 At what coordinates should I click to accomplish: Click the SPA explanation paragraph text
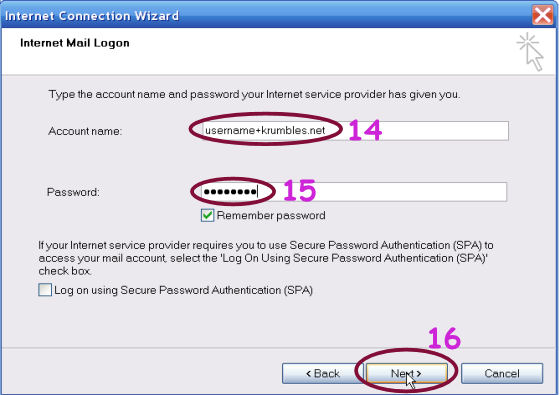tap(266, 258)
